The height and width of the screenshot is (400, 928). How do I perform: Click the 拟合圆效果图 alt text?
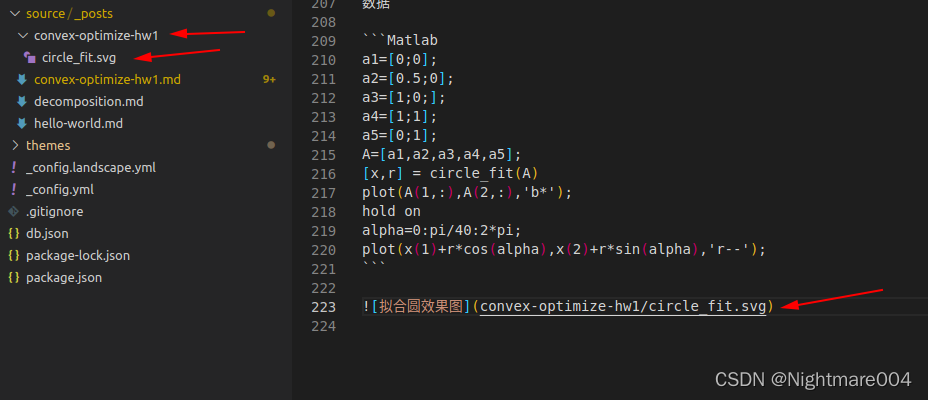(421, 307)
